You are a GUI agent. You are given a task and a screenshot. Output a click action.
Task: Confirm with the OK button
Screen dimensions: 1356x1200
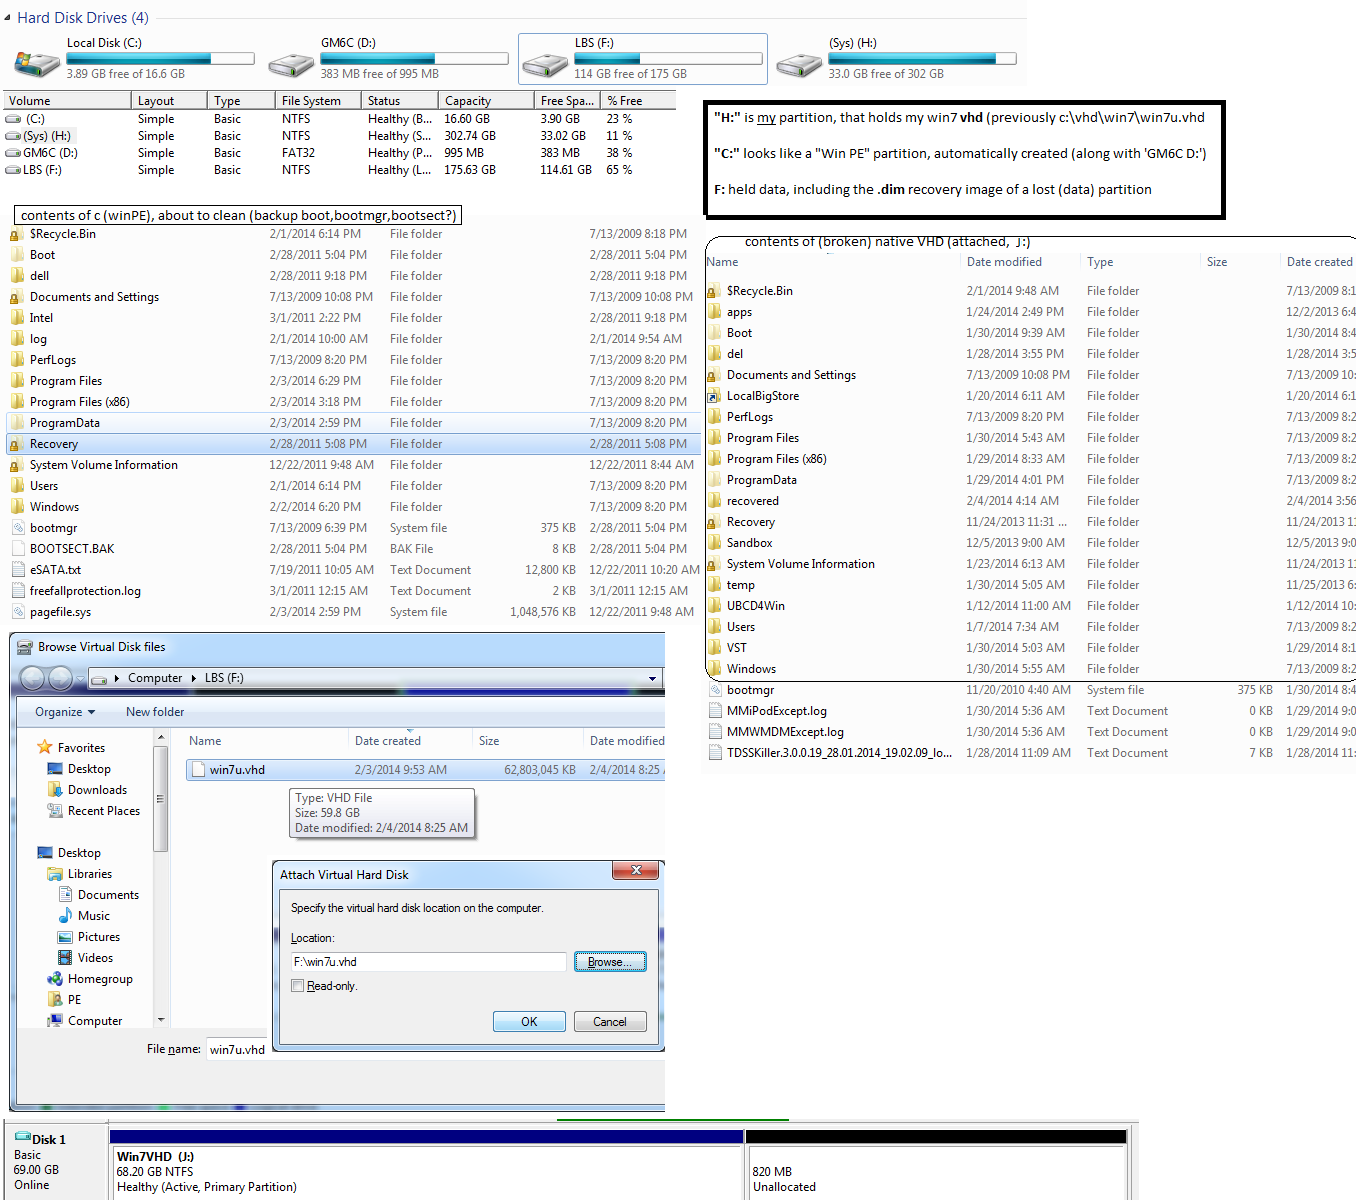pyautogui.click(x=529, y=1022)
